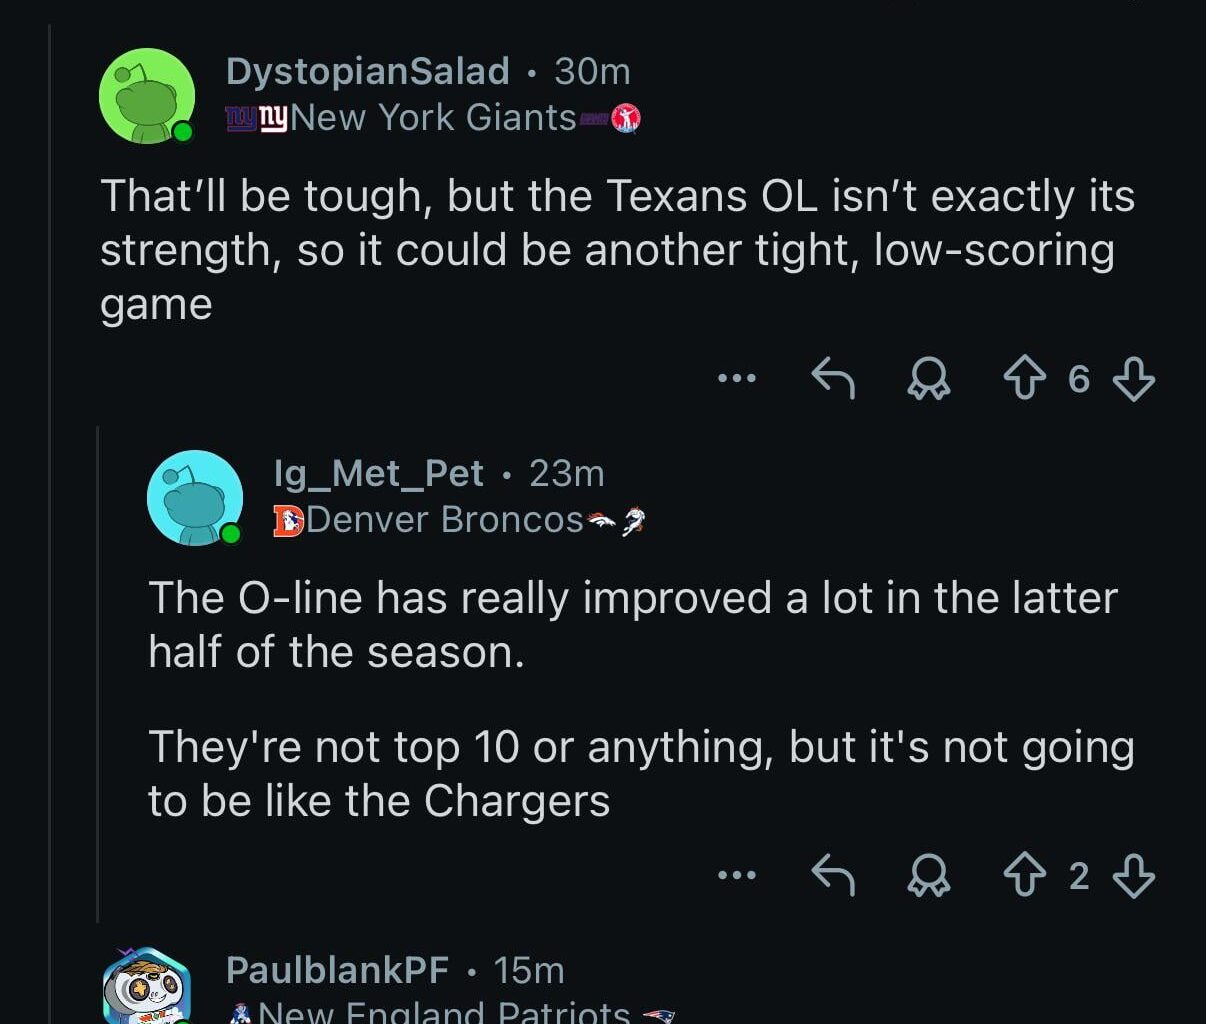Screen dimensions: 1206x1024
Task: Tap Ig_Met_Pet's teal avatar
Action: pyautogui.click(x=194, y=497)
